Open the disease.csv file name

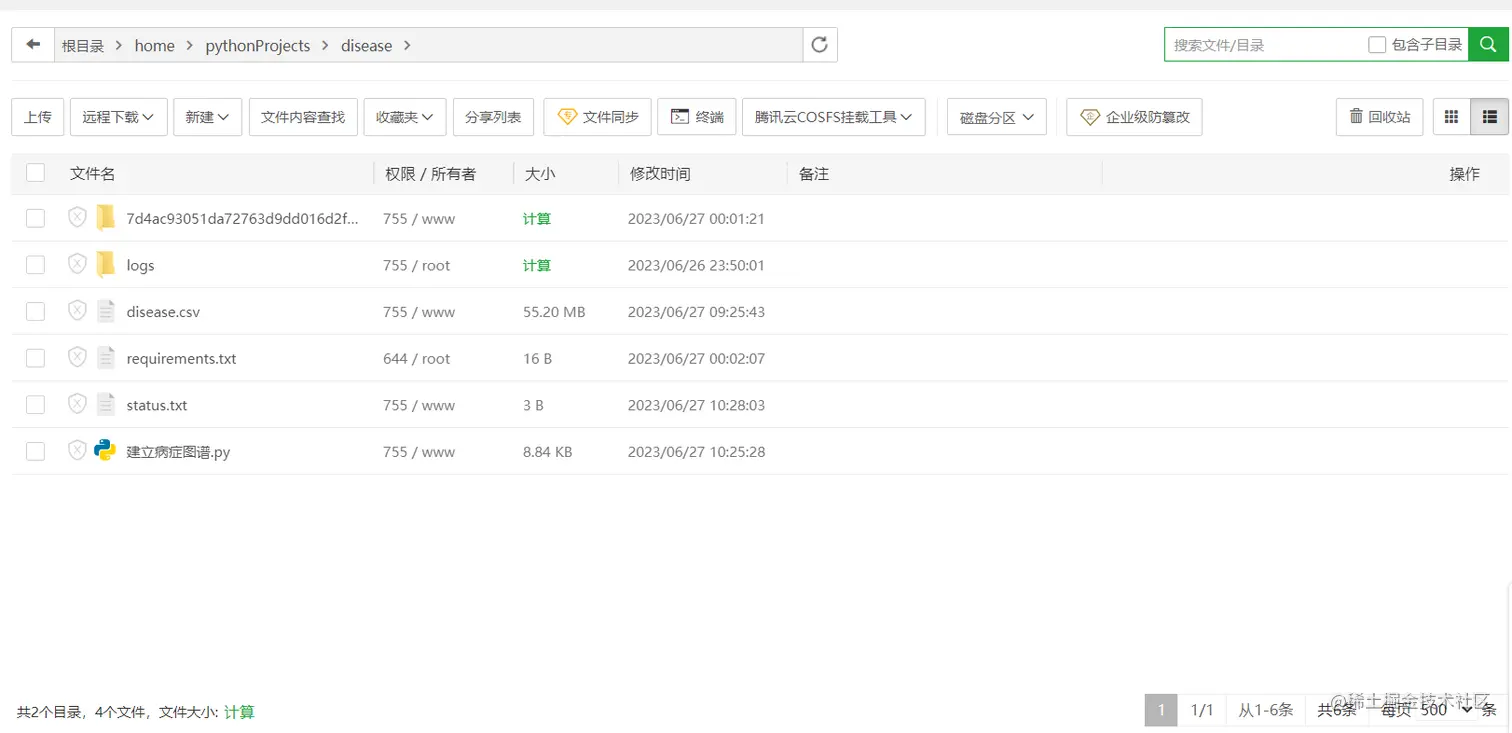tap(163, 312)
